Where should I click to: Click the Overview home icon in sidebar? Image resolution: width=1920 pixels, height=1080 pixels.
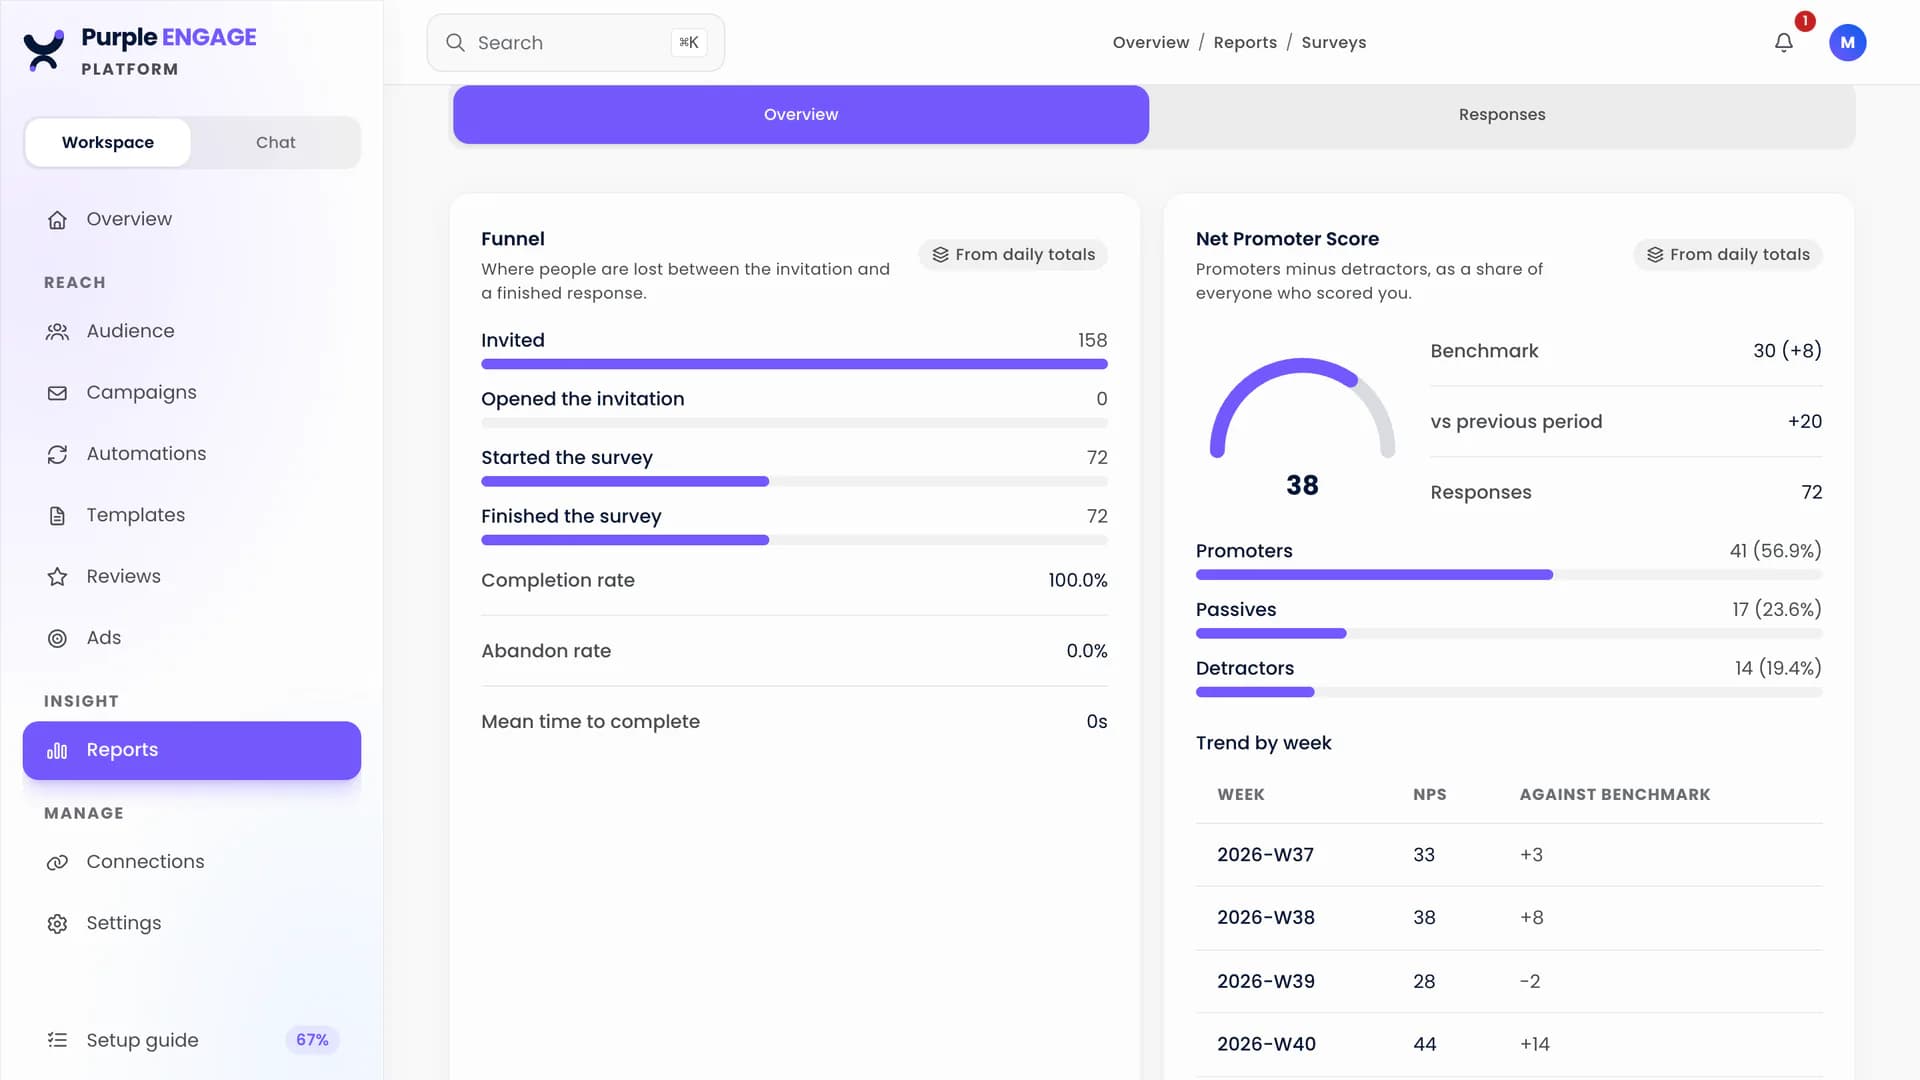tap(57, 220)
